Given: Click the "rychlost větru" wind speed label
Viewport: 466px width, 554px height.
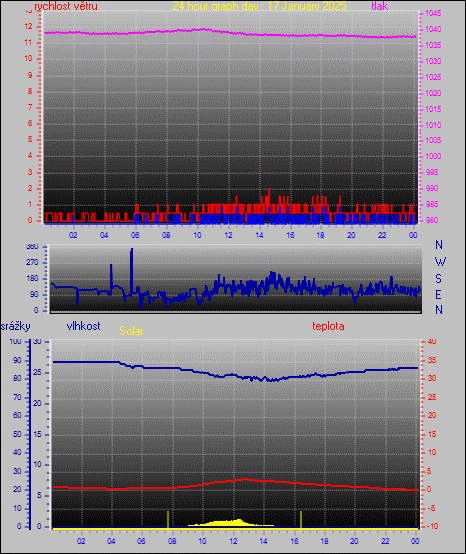Looking at the screenshot, I should (x=66, y=6).
